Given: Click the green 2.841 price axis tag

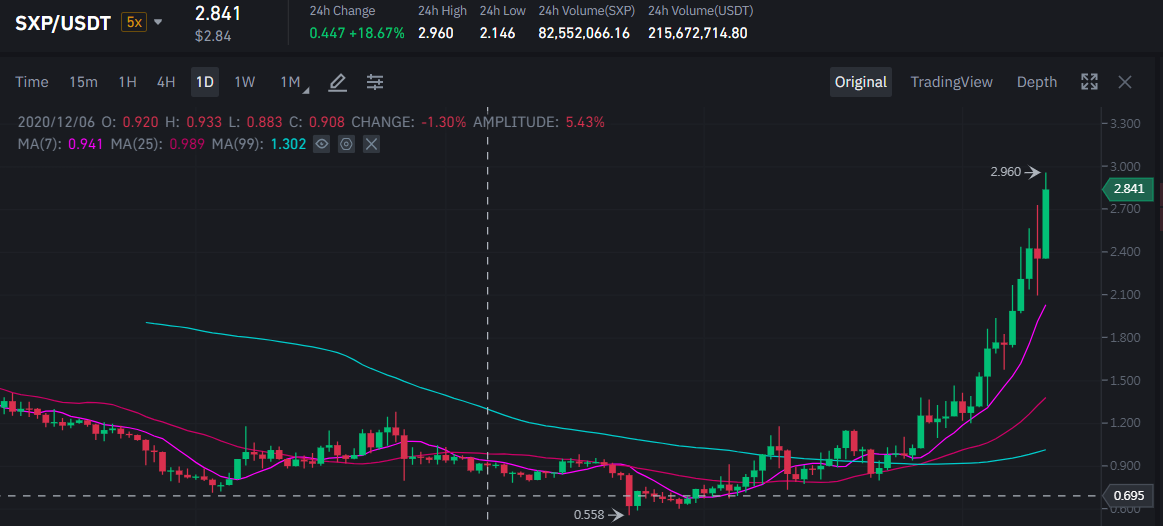Looking at the screenshot, I should click(x=1130, y=189).
